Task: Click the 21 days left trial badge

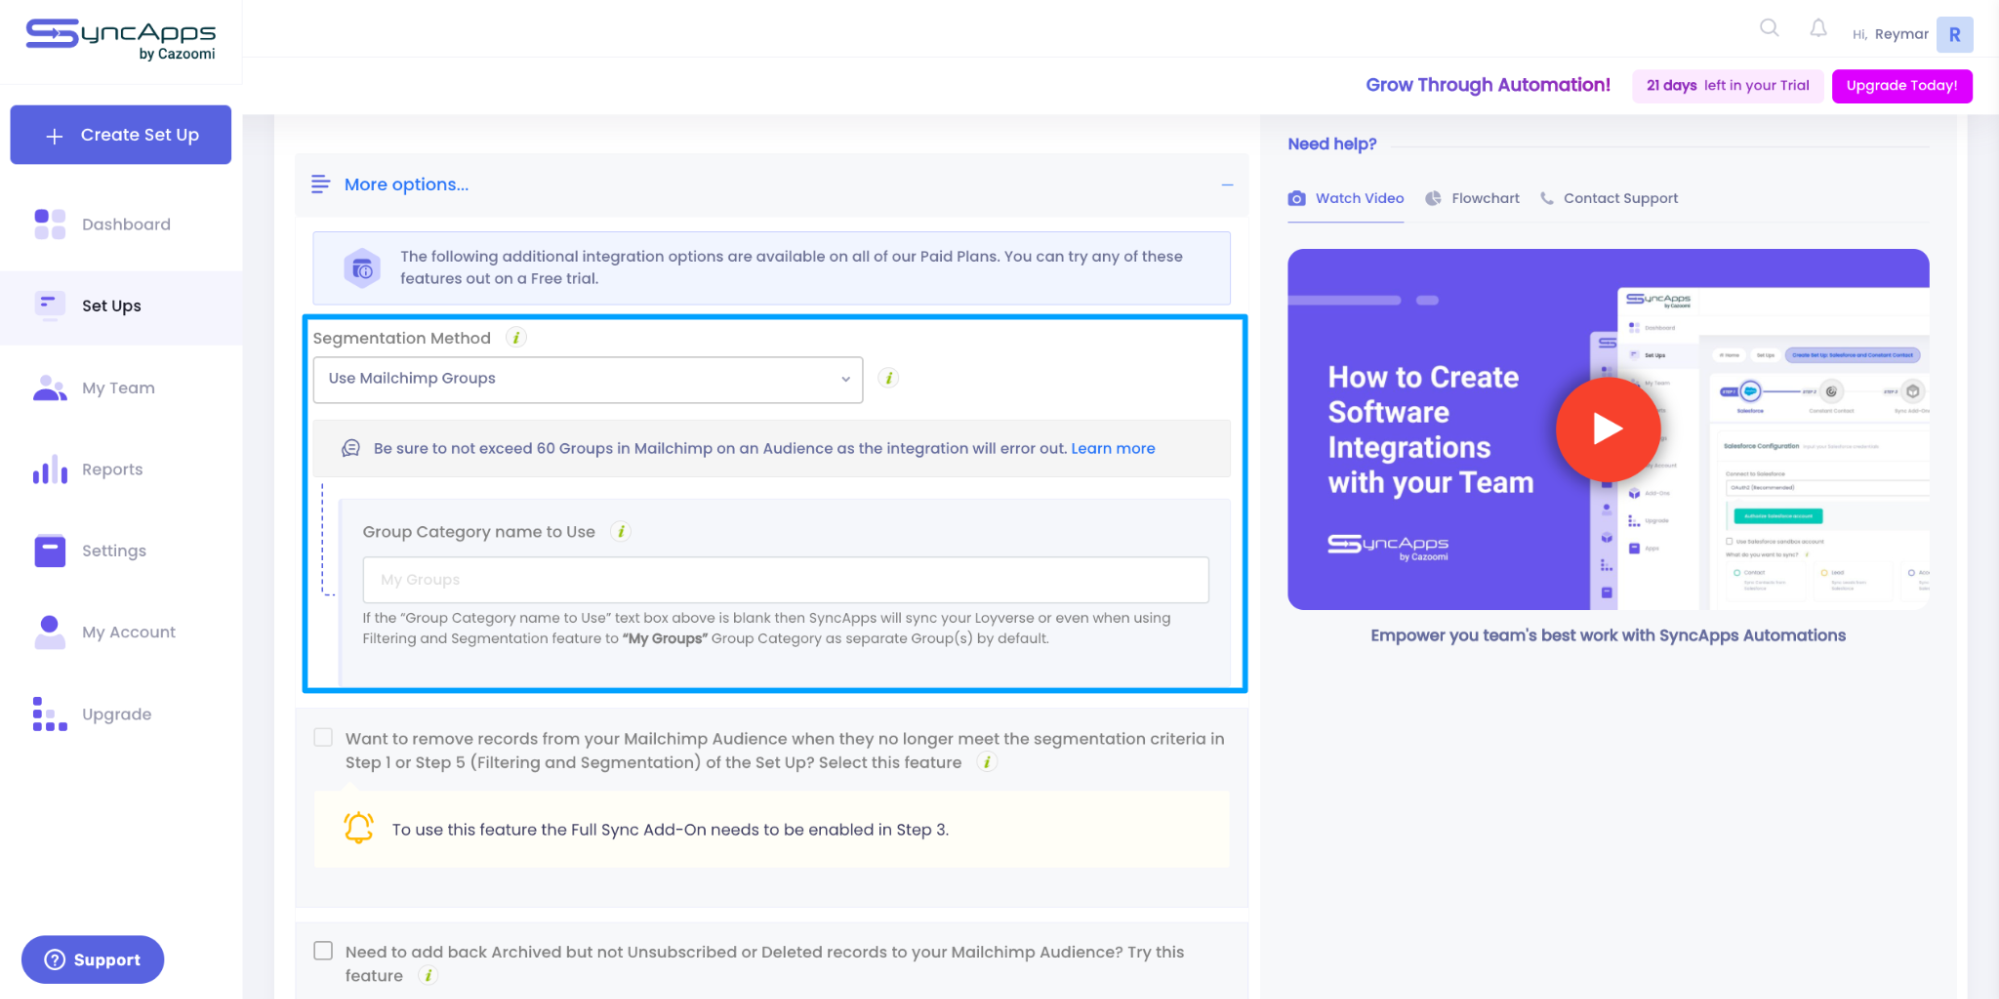Action: pyautogui.click(x=1727, y=86)
